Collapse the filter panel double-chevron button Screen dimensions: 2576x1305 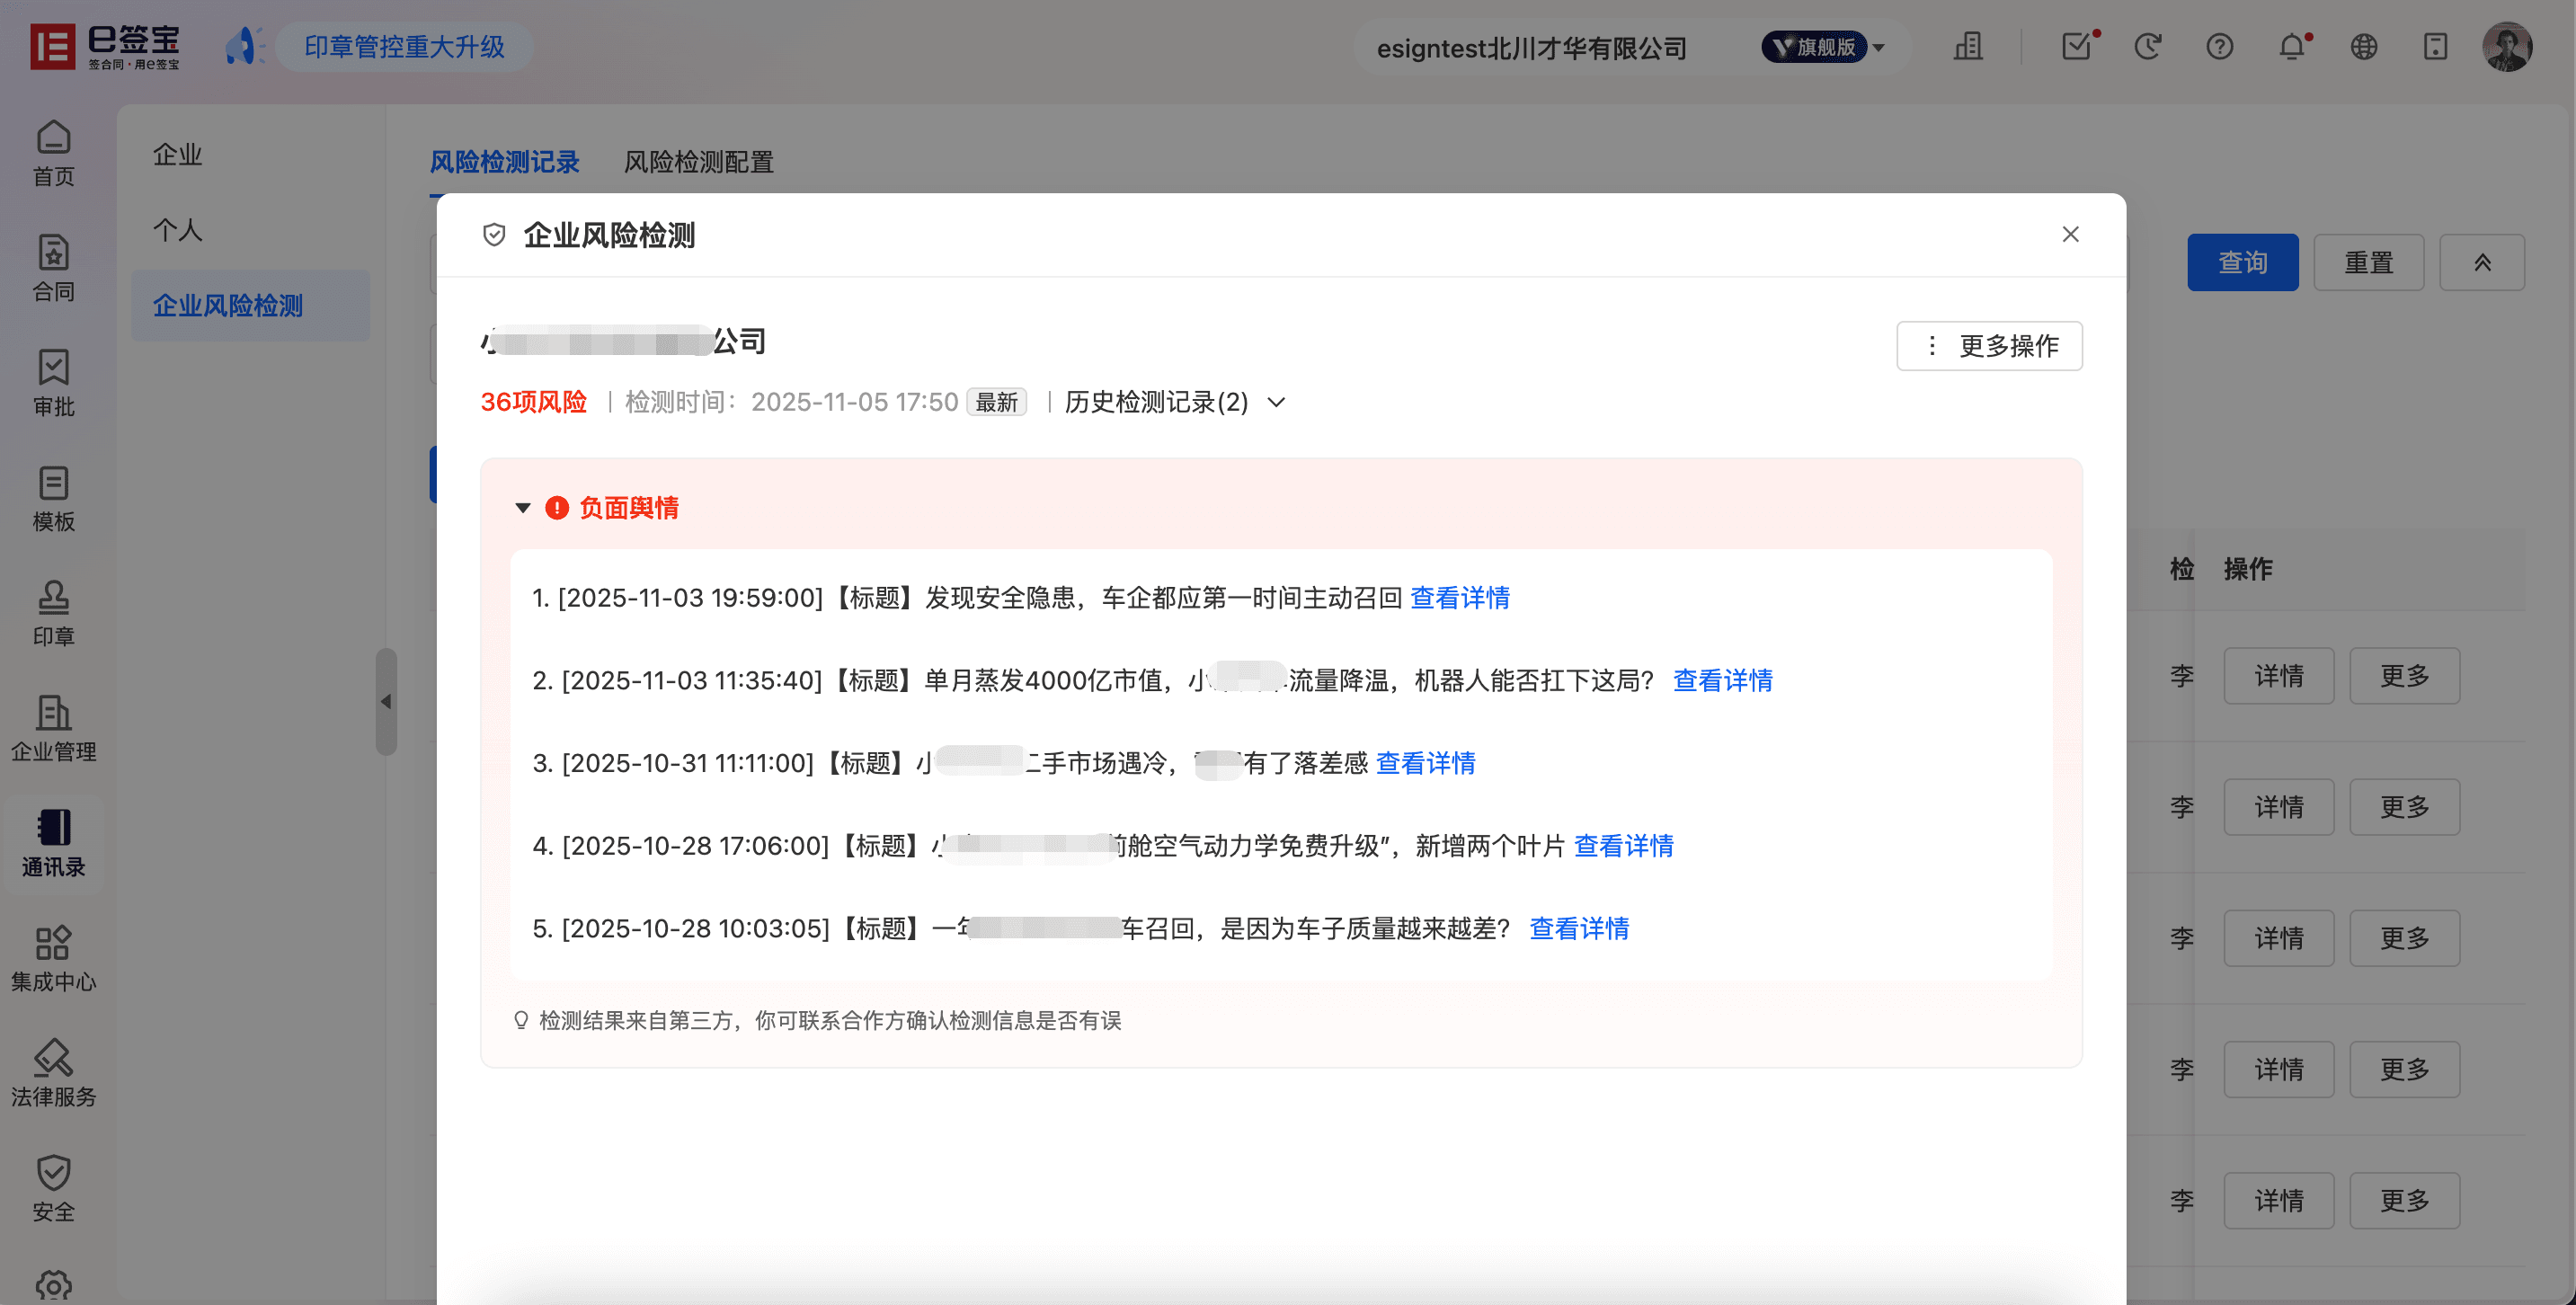[x=2481, y=262]
